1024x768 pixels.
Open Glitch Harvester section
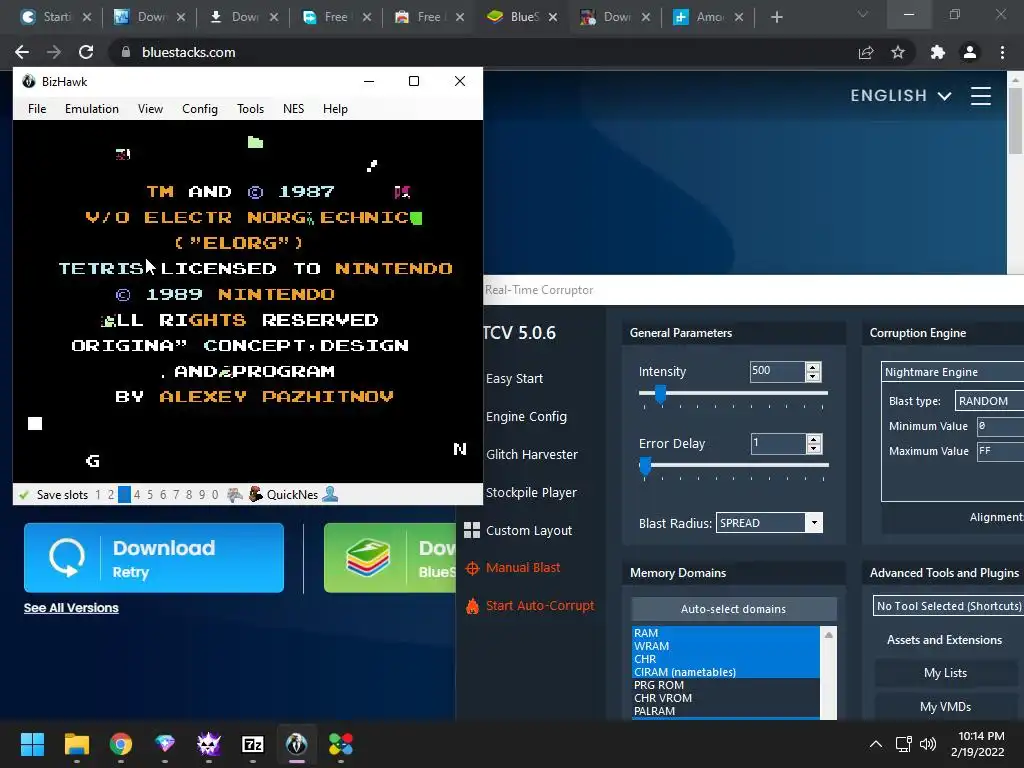point(532,455)
